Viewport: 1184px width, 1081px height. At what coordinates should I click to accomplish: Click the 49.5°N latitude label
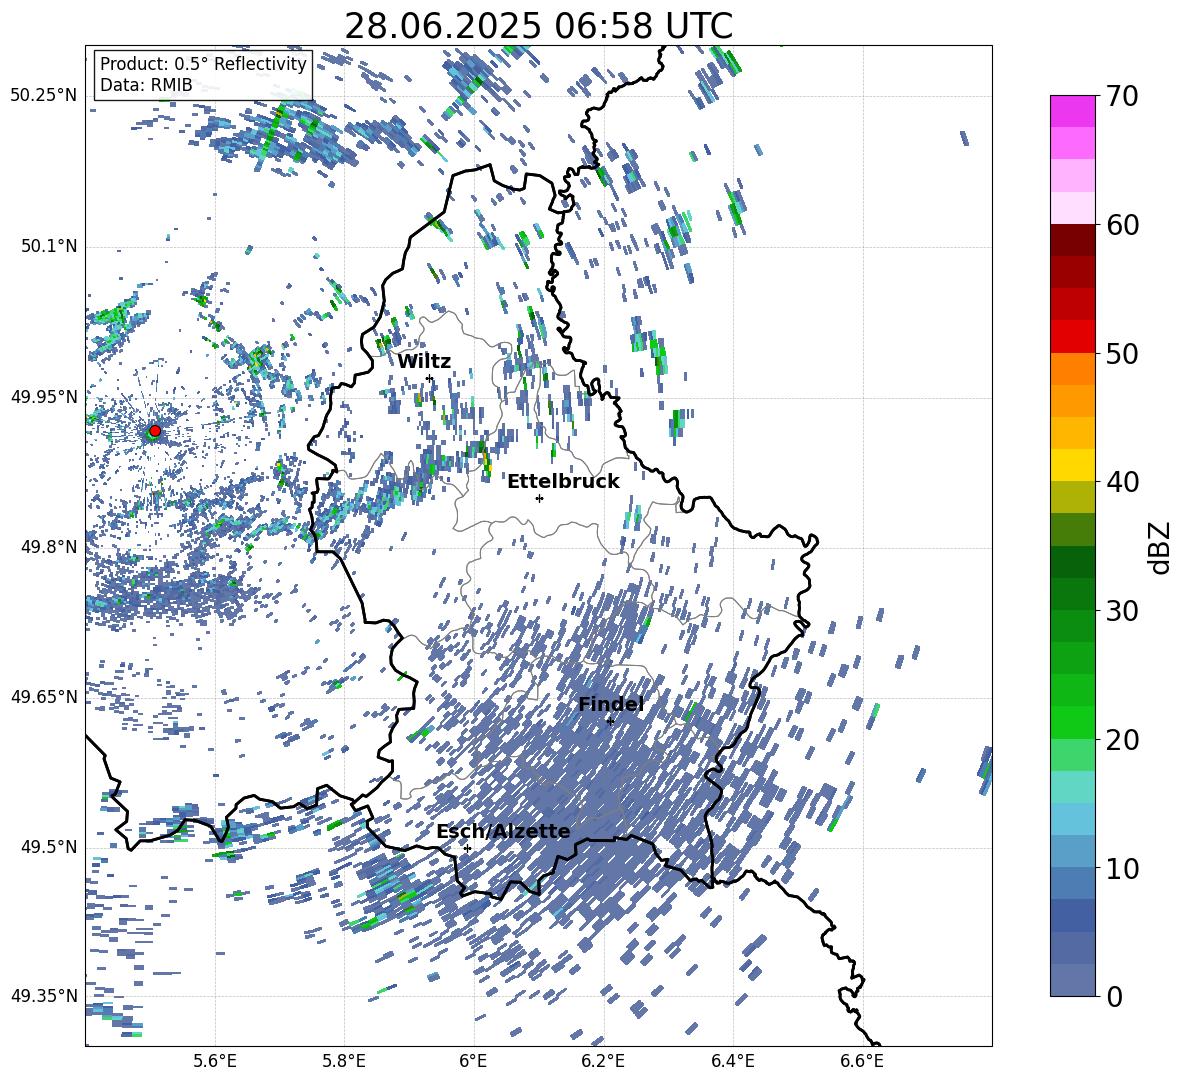pos(50,847)
